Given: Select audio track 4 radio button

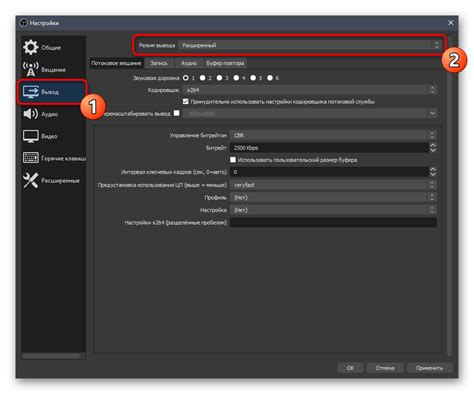Looking at the screenshot, I should tap(236, 78).
